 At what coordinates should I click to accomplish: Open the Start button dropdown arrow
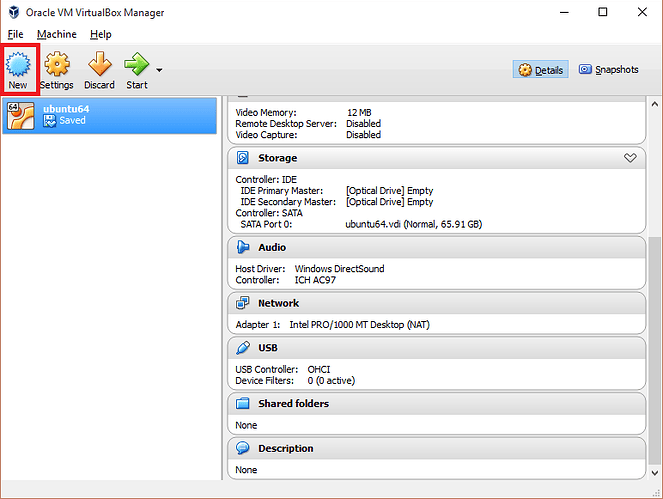(159, 70)
